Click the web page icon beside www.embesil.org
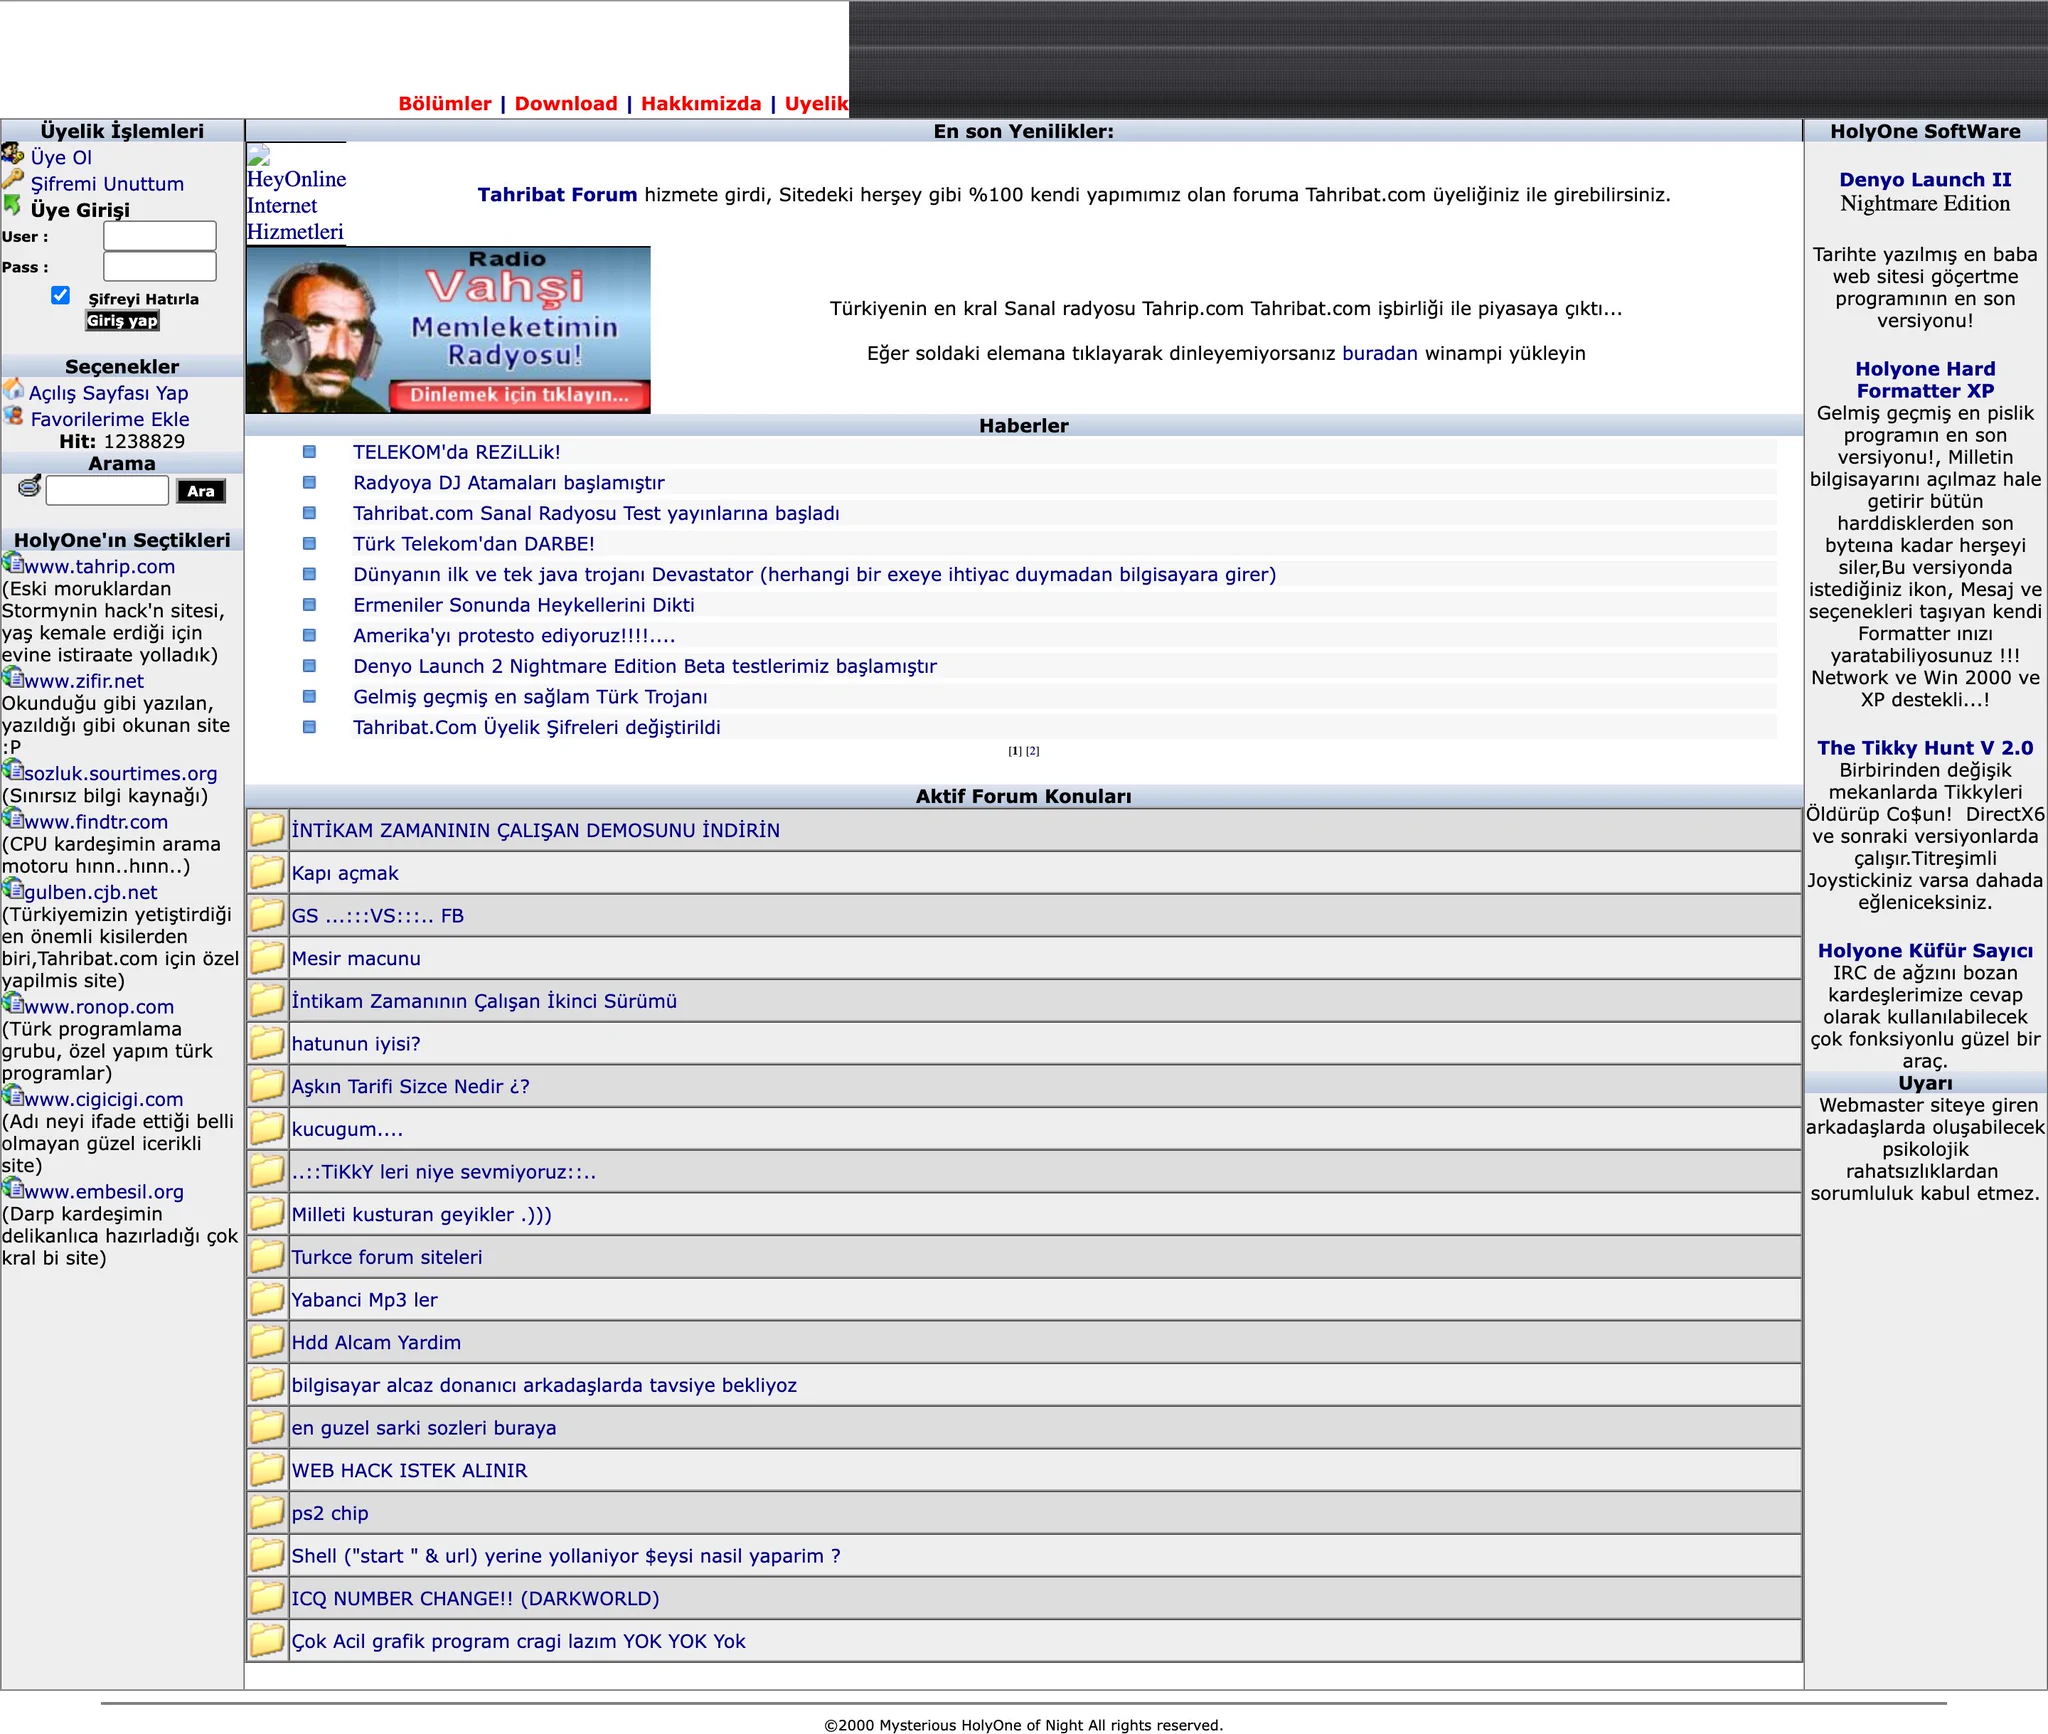 click(x=12, y=1188)
